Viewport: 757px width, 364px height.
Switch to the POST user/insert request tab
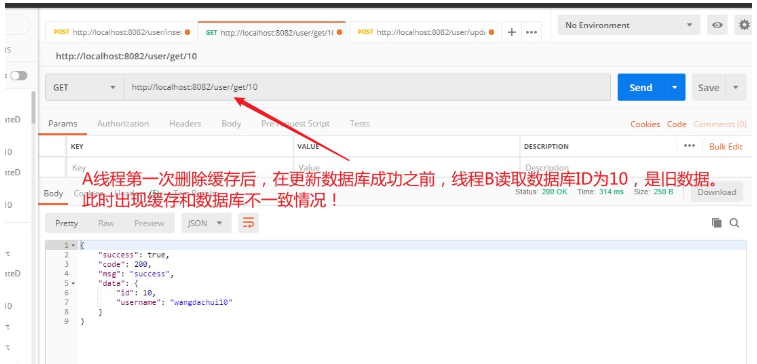click(x=120, y=32)
